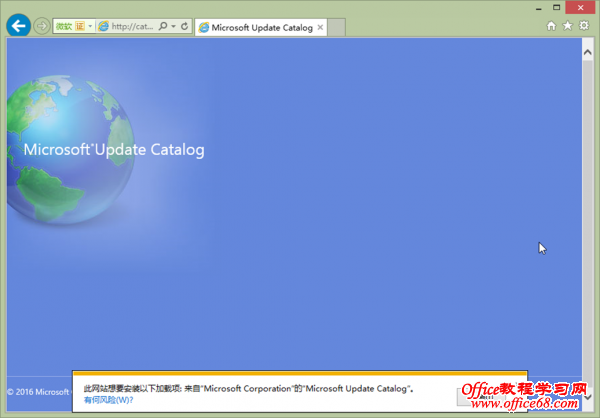Click the address bar search magnifier
This screenshot has height=418, width=600.
163,26
